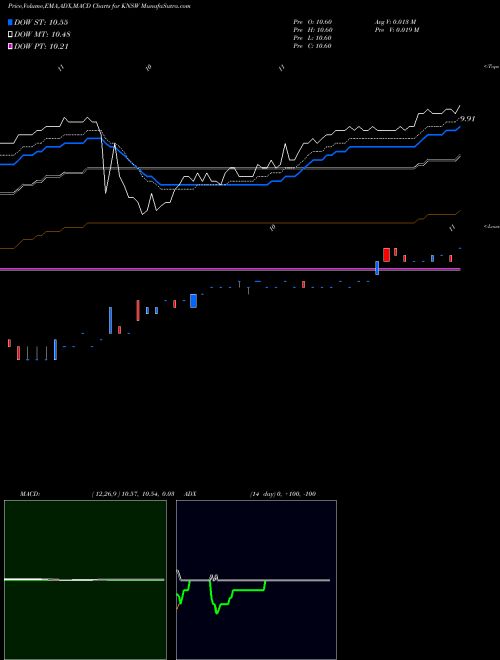This screenshot has height=660, width=500.
Task: Click the 'Pre C: 10.60' value
Action: [x=313, y=46]
